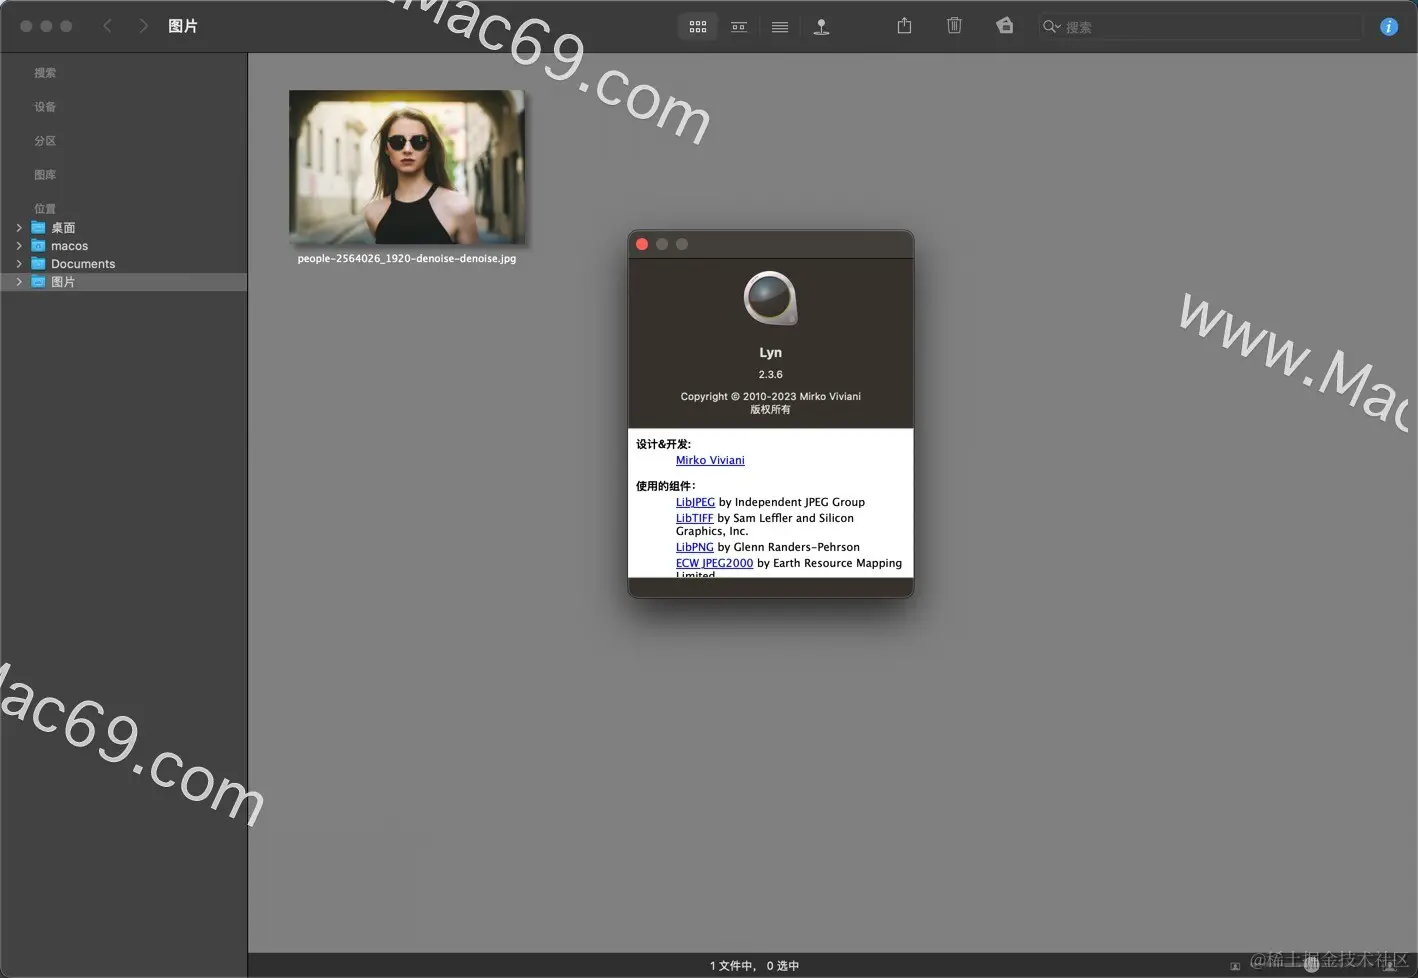1418x978 pixels.
Task: Click the Lyn name in about dialog
Action: [x=770, y=353]
